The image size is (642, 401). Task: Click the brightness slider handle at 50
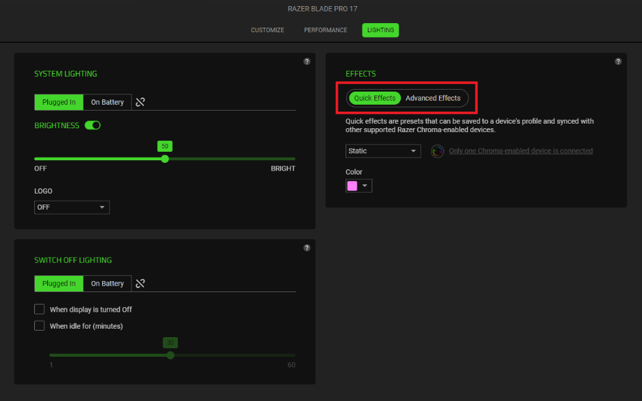[x=165, y=158]
